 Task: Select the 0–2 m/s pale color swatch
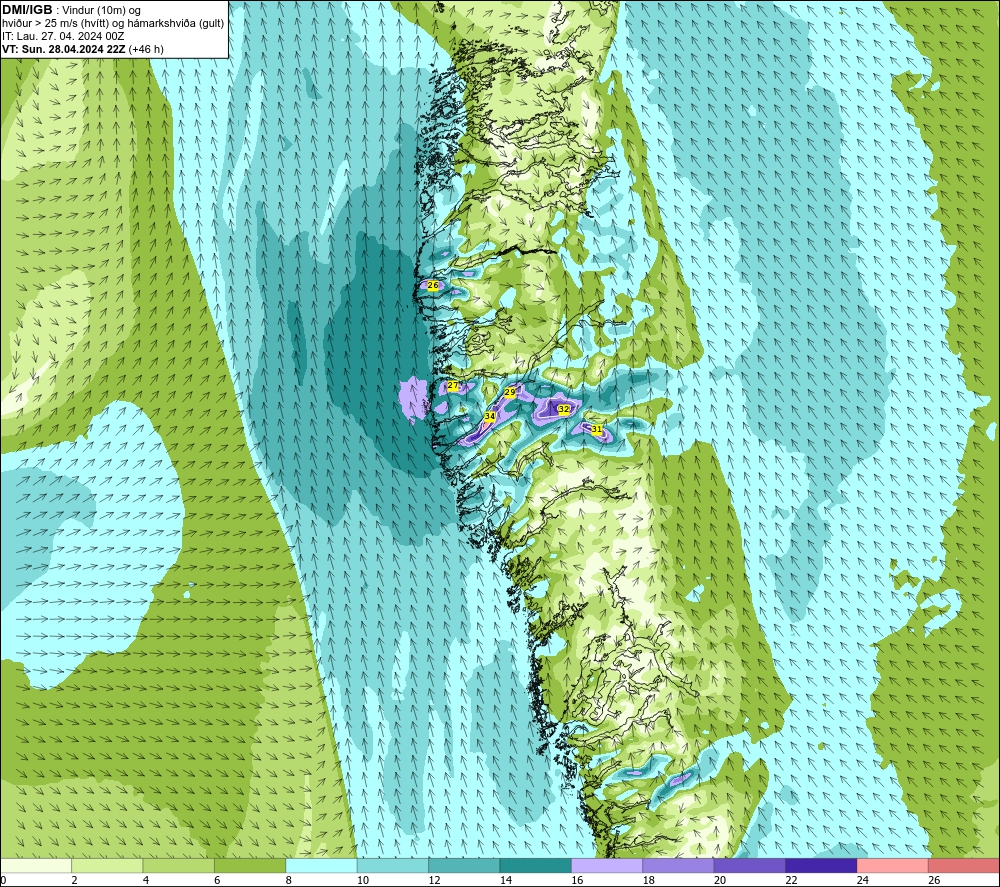pos(36,865)
